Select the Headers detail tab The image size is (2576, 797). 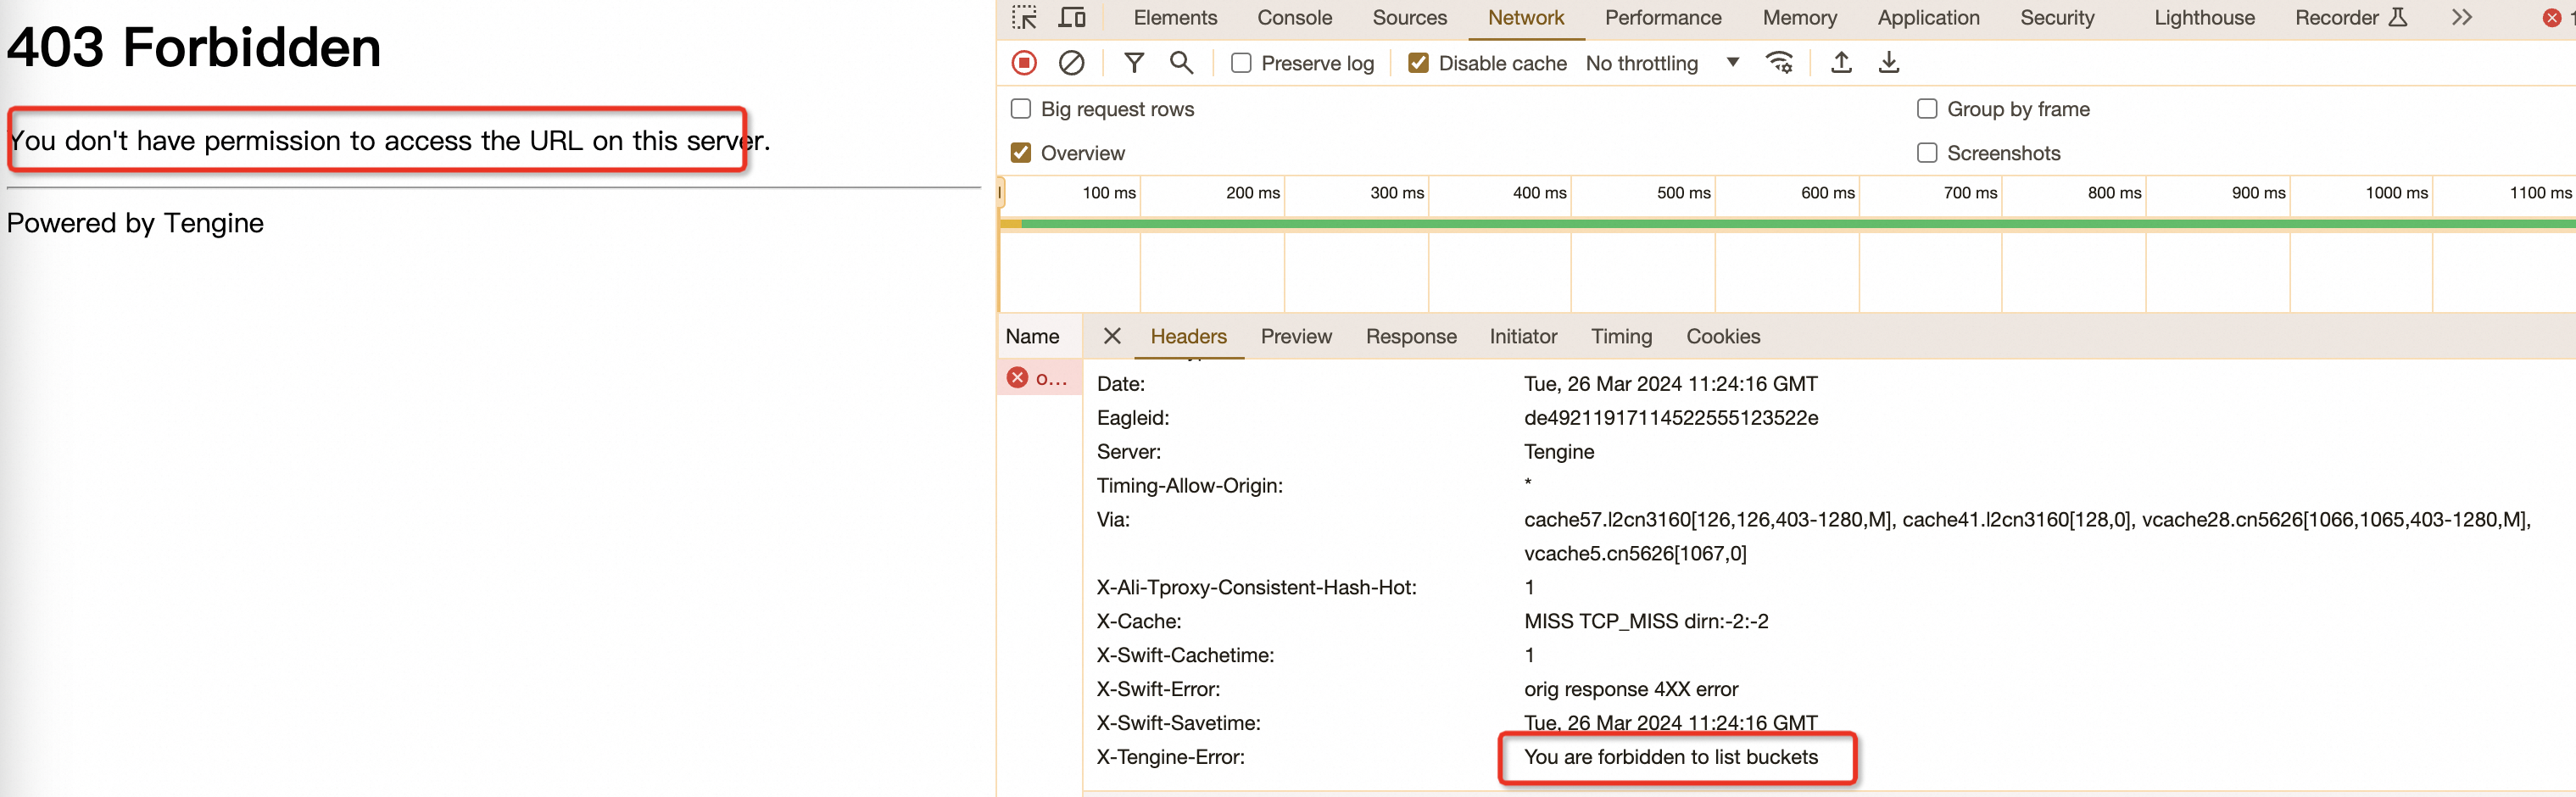(x=1188, y=336)
